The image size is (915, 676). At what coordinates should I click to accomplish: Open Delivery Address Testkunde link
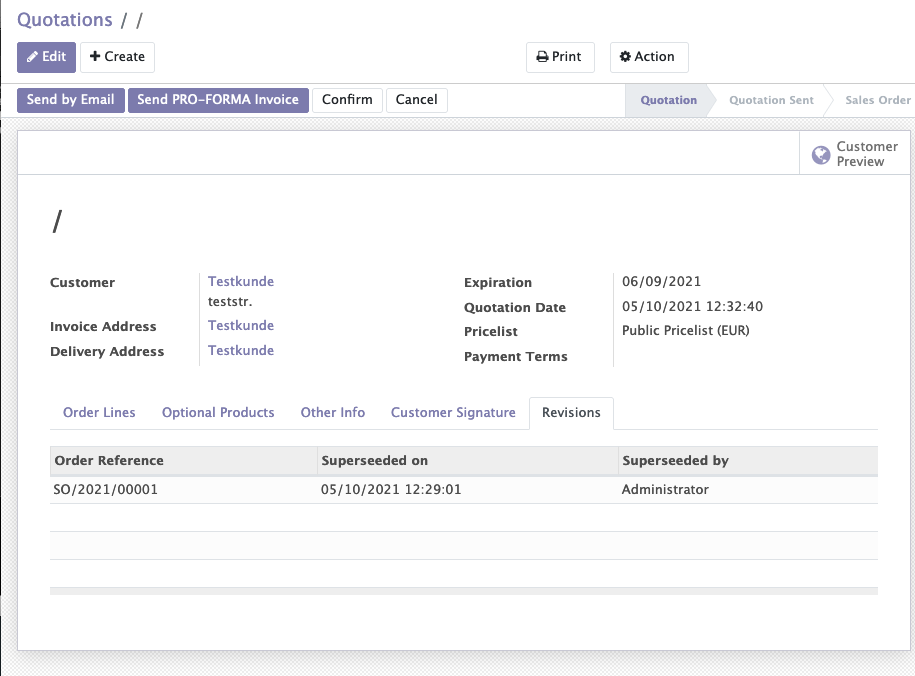(x=241, y=350)
